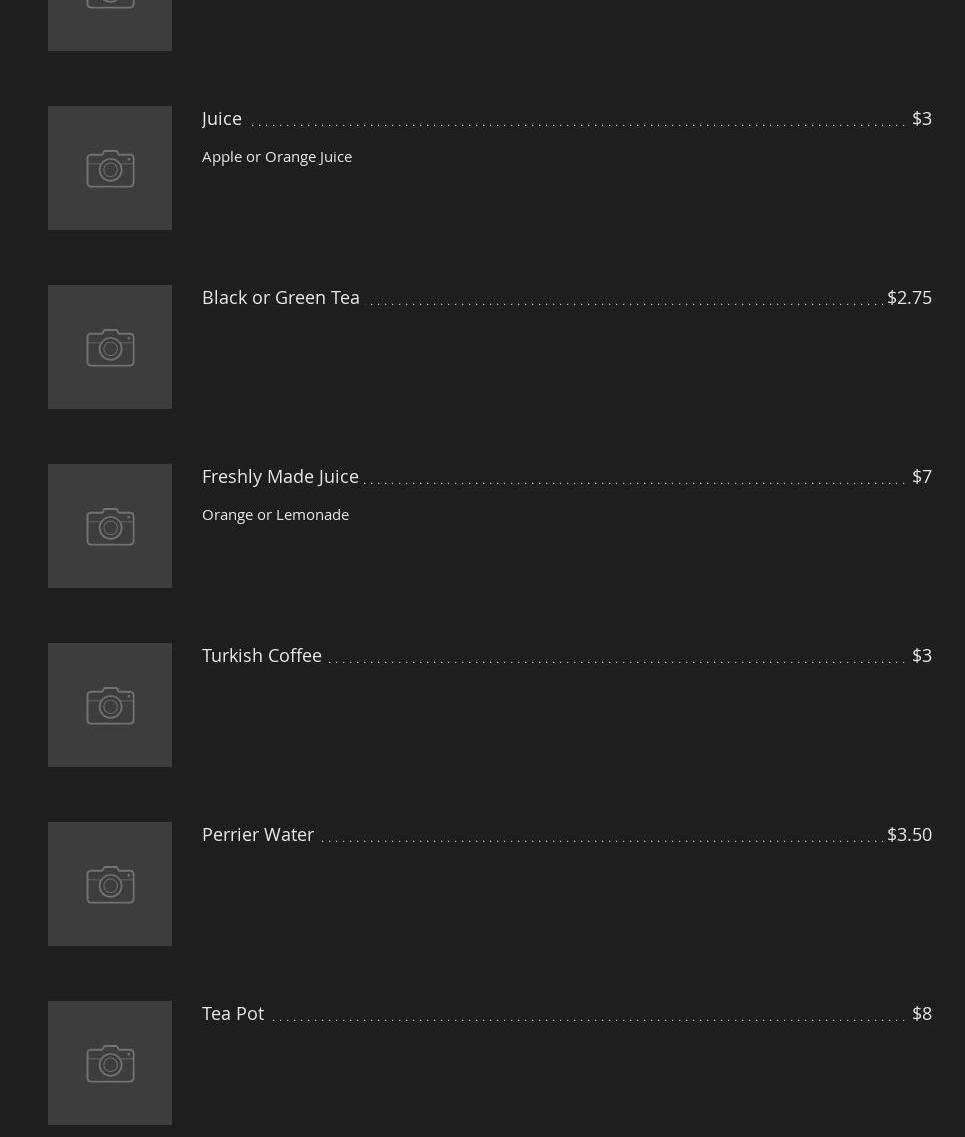
Task: Click the $3.50 Perrier Water price
Action: [x=909, y=835]
